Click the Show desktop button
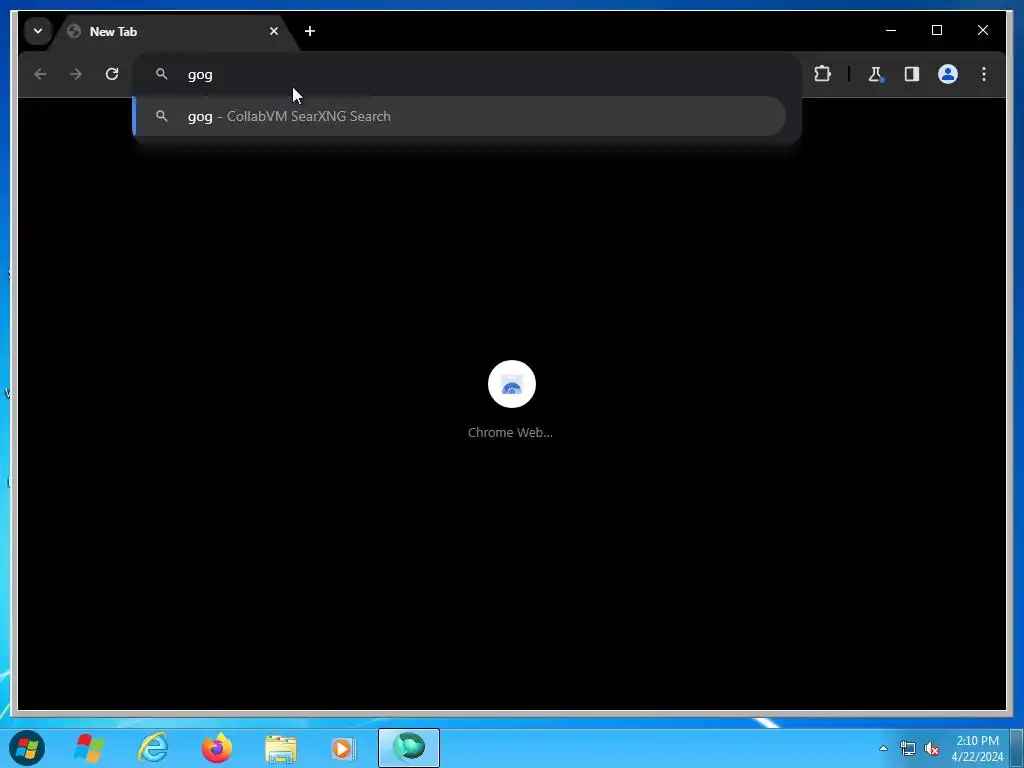Screen dimensions: 1024x768 [x=1017, y=748]
